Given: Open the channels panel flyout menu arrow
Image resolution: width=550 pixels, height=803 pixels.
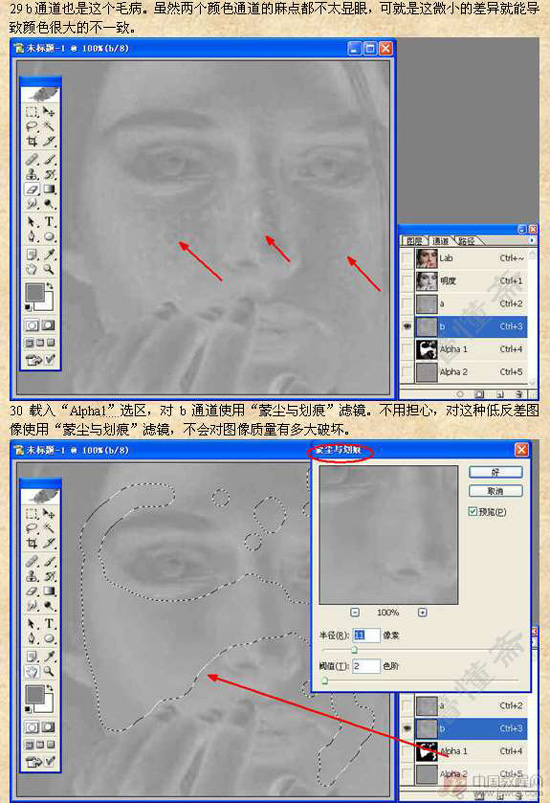Looking at the screenshot, I should 532,240.
